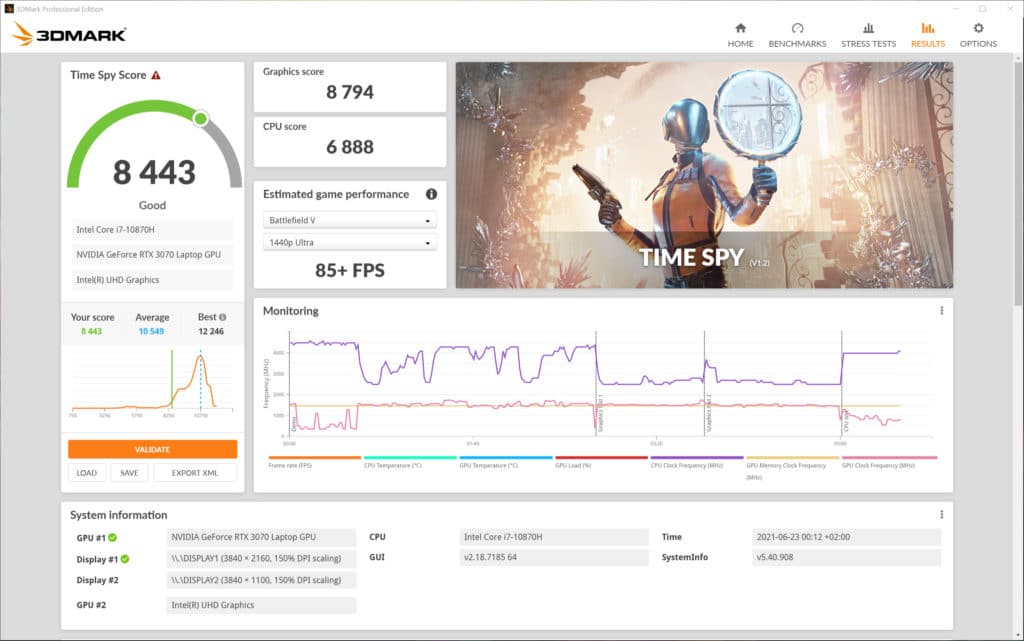Click GPU #2 Intel(R) UHD Graphics value
This screenshot has width=1024, height=641.
coord(261,605)
